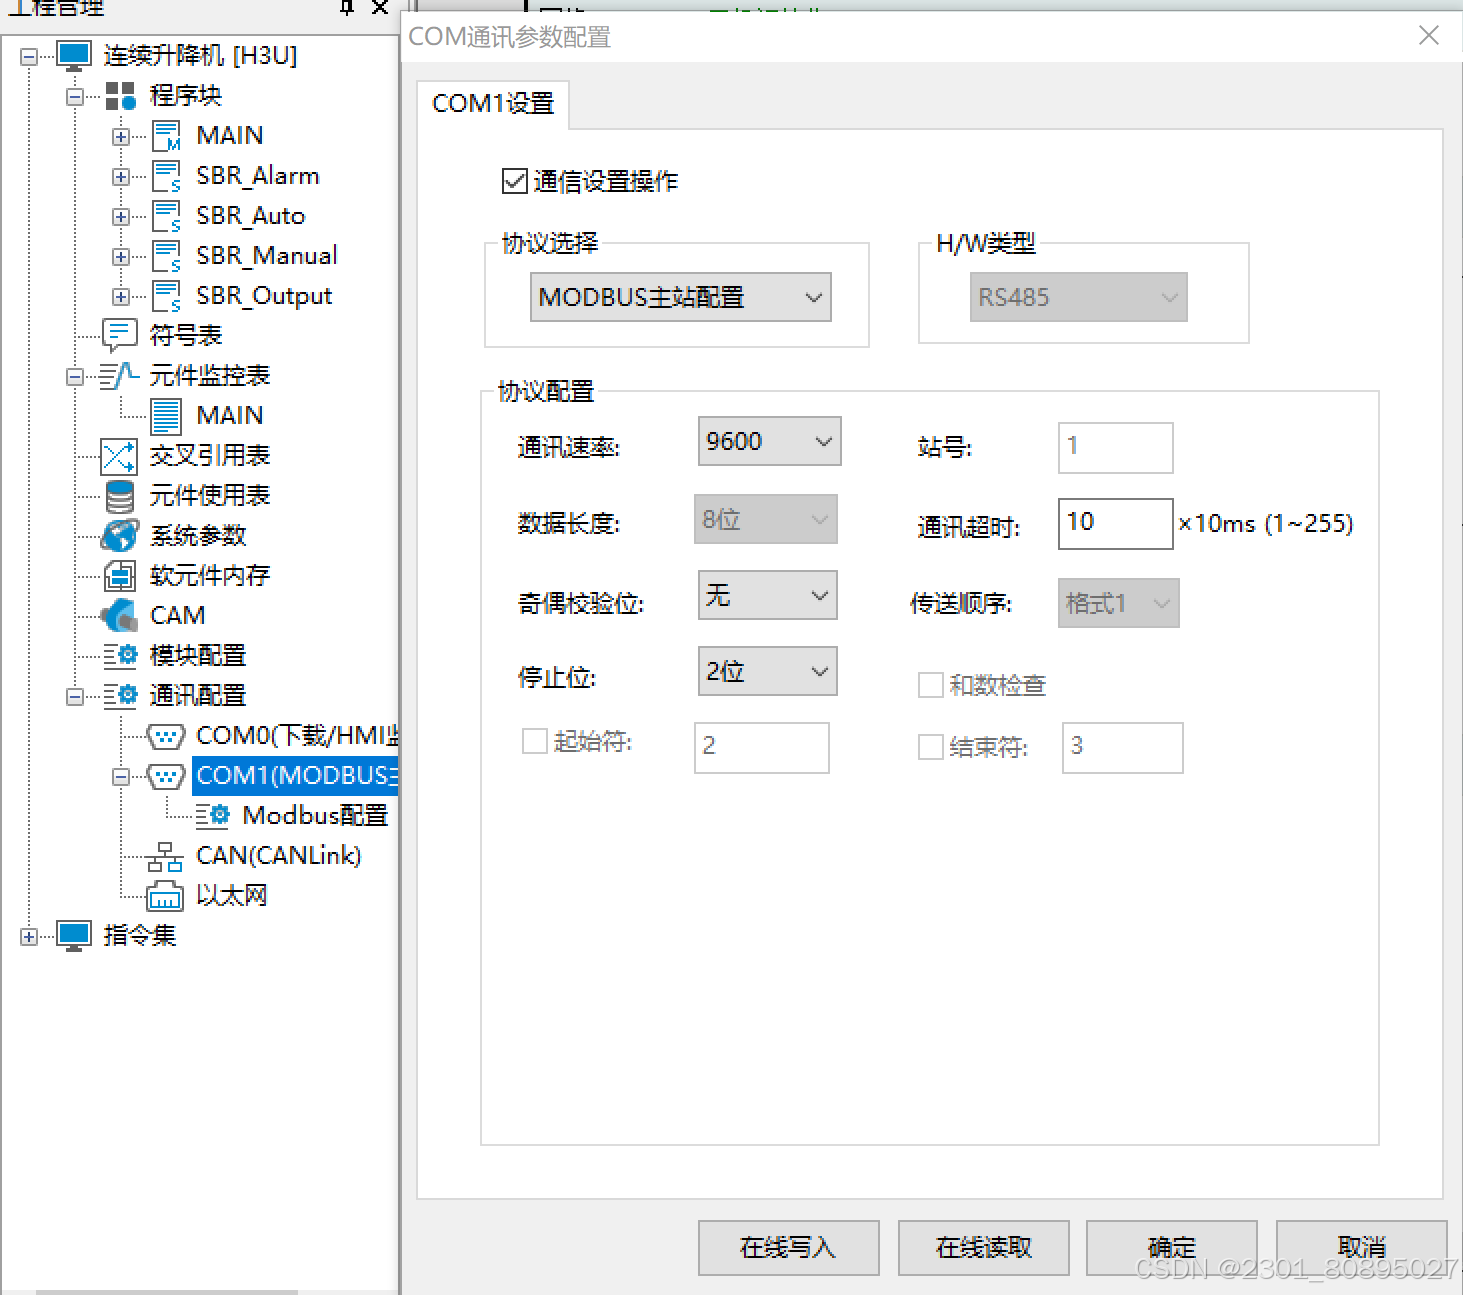Enable the 起始符 start character option
Image resolution: width=1463 pixels, height=1295 pixels.
[536, 741]
